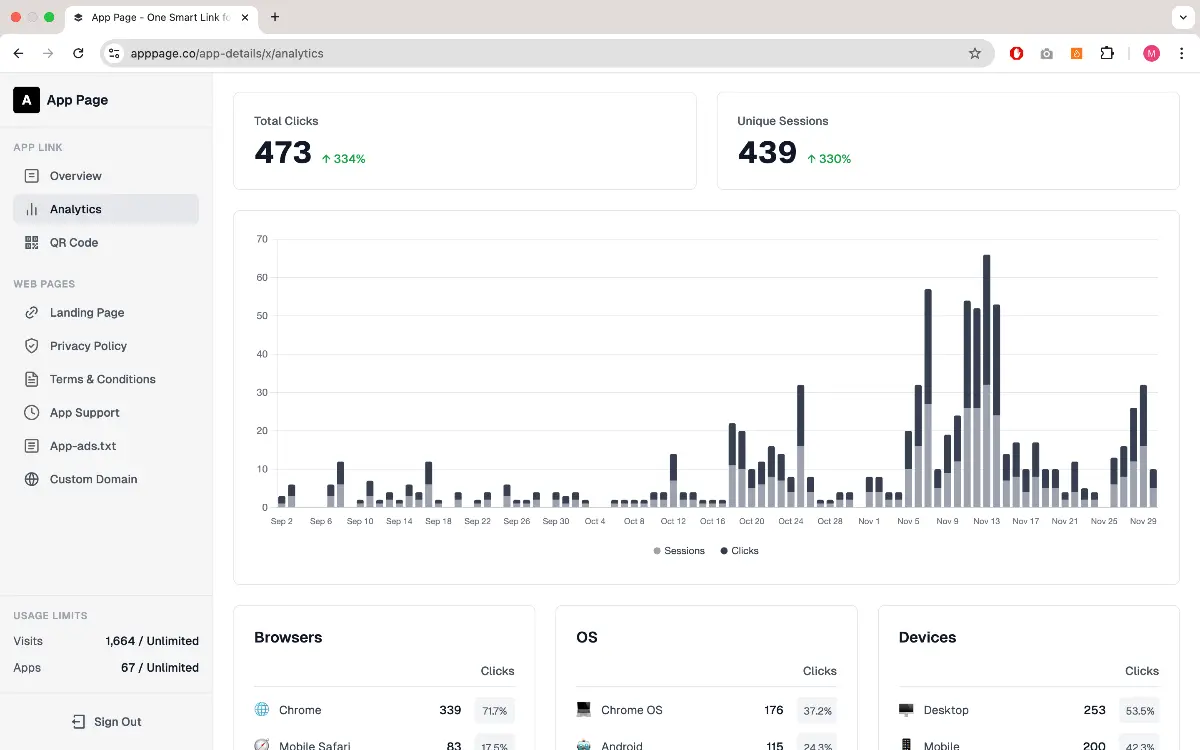1200x750 pixels.
Task: Click the Nov 13 peak bar
Action: click(x=987, y=380)
